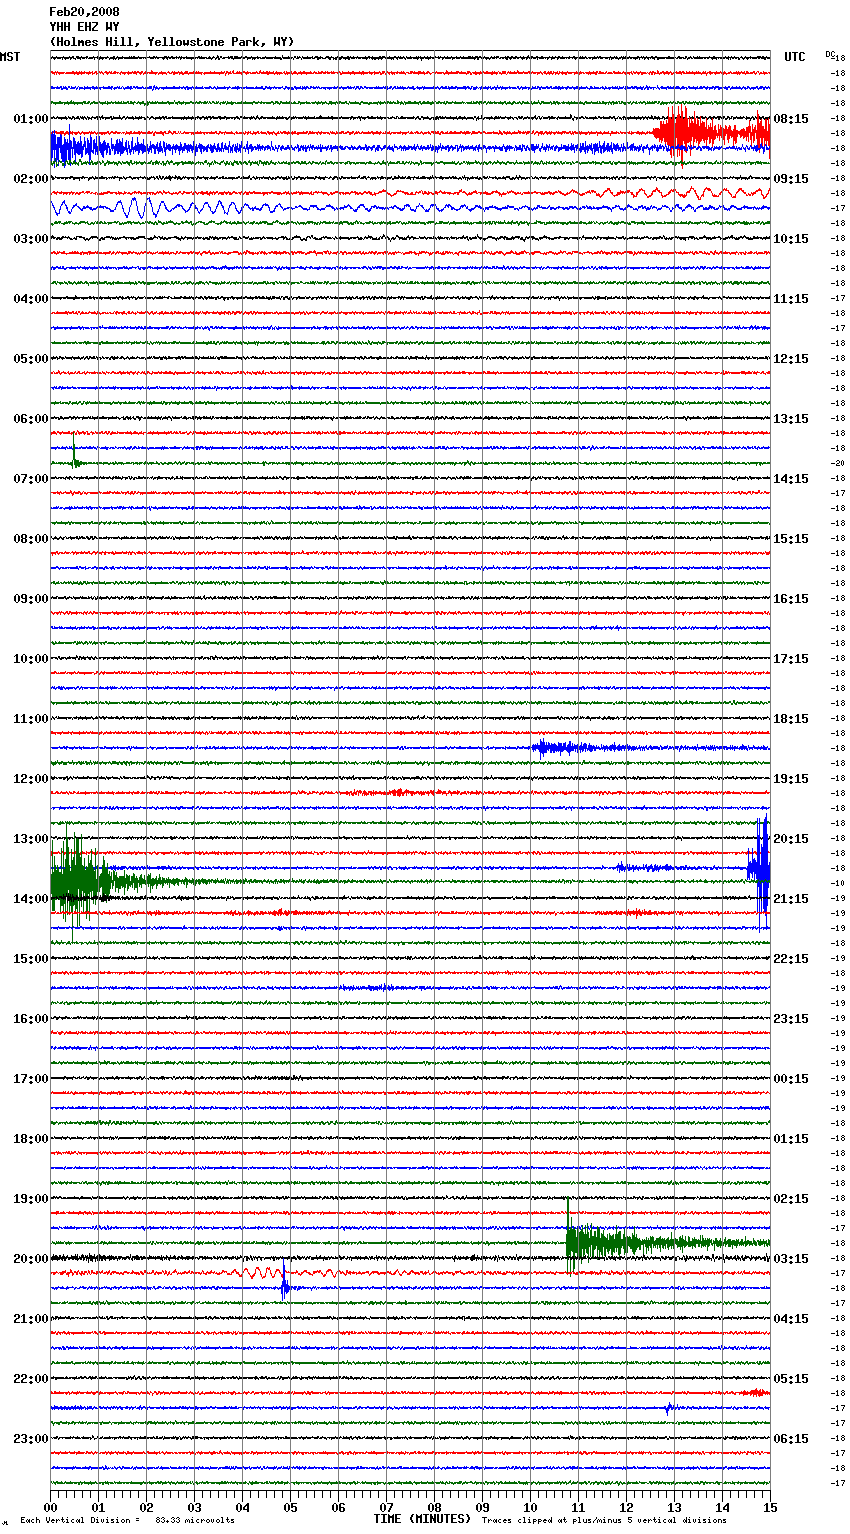The width and height of the screenshot is (850, 1534).
Task: Click the 00:15 UTC time label
Action: [x=791, y=1079]
